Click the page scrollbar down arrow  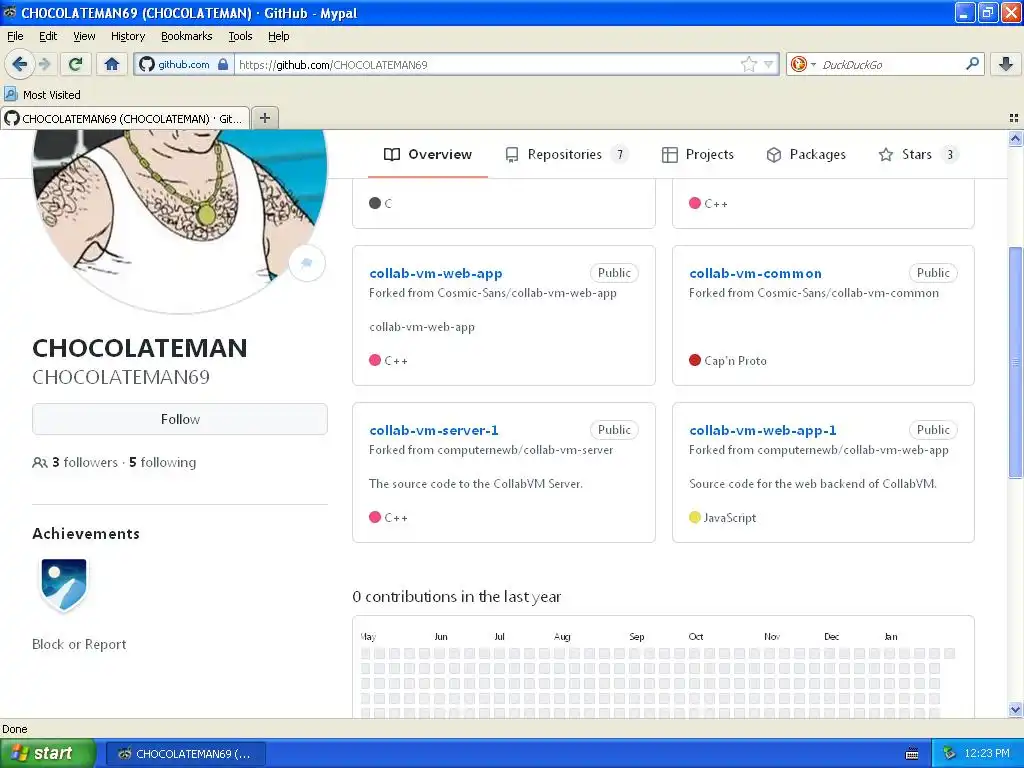(x=1015, y=709)
